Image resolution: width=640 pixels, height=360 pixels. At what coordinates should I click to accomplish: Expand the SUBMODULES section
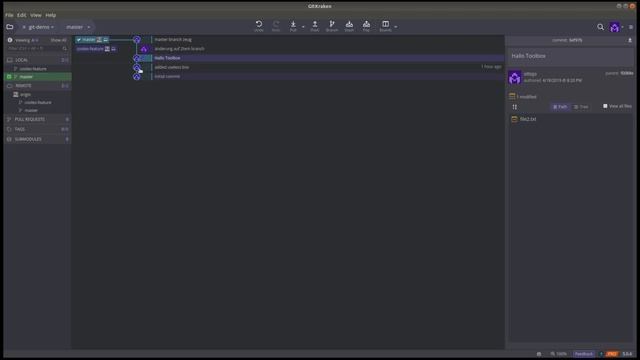pyautogui.click(x=37, y=139)
